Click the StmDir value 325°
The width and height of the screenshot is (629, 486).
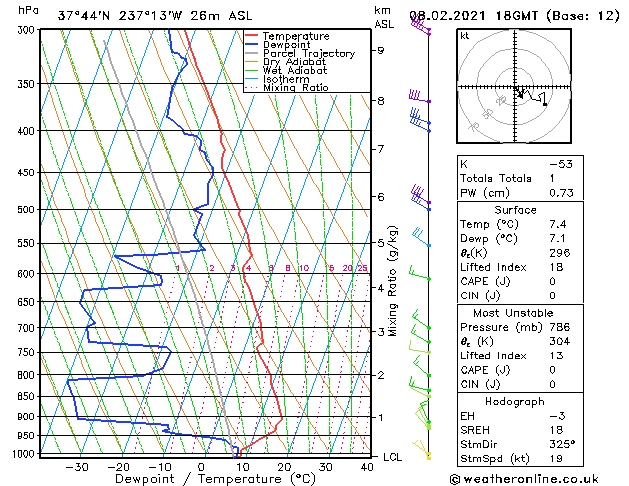(x=562, y=444)
